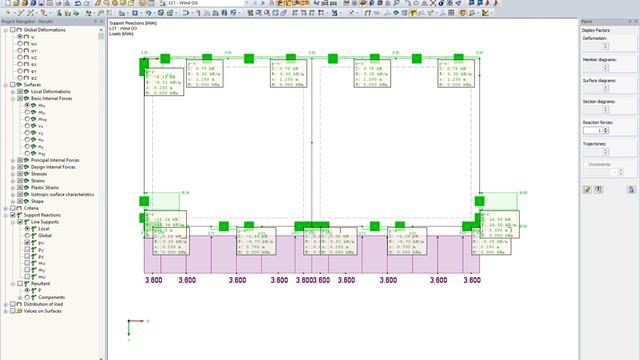The image size is (640, 360).
Task: Expand the Principal Internal Forces node
Action: tap(13, 160)
